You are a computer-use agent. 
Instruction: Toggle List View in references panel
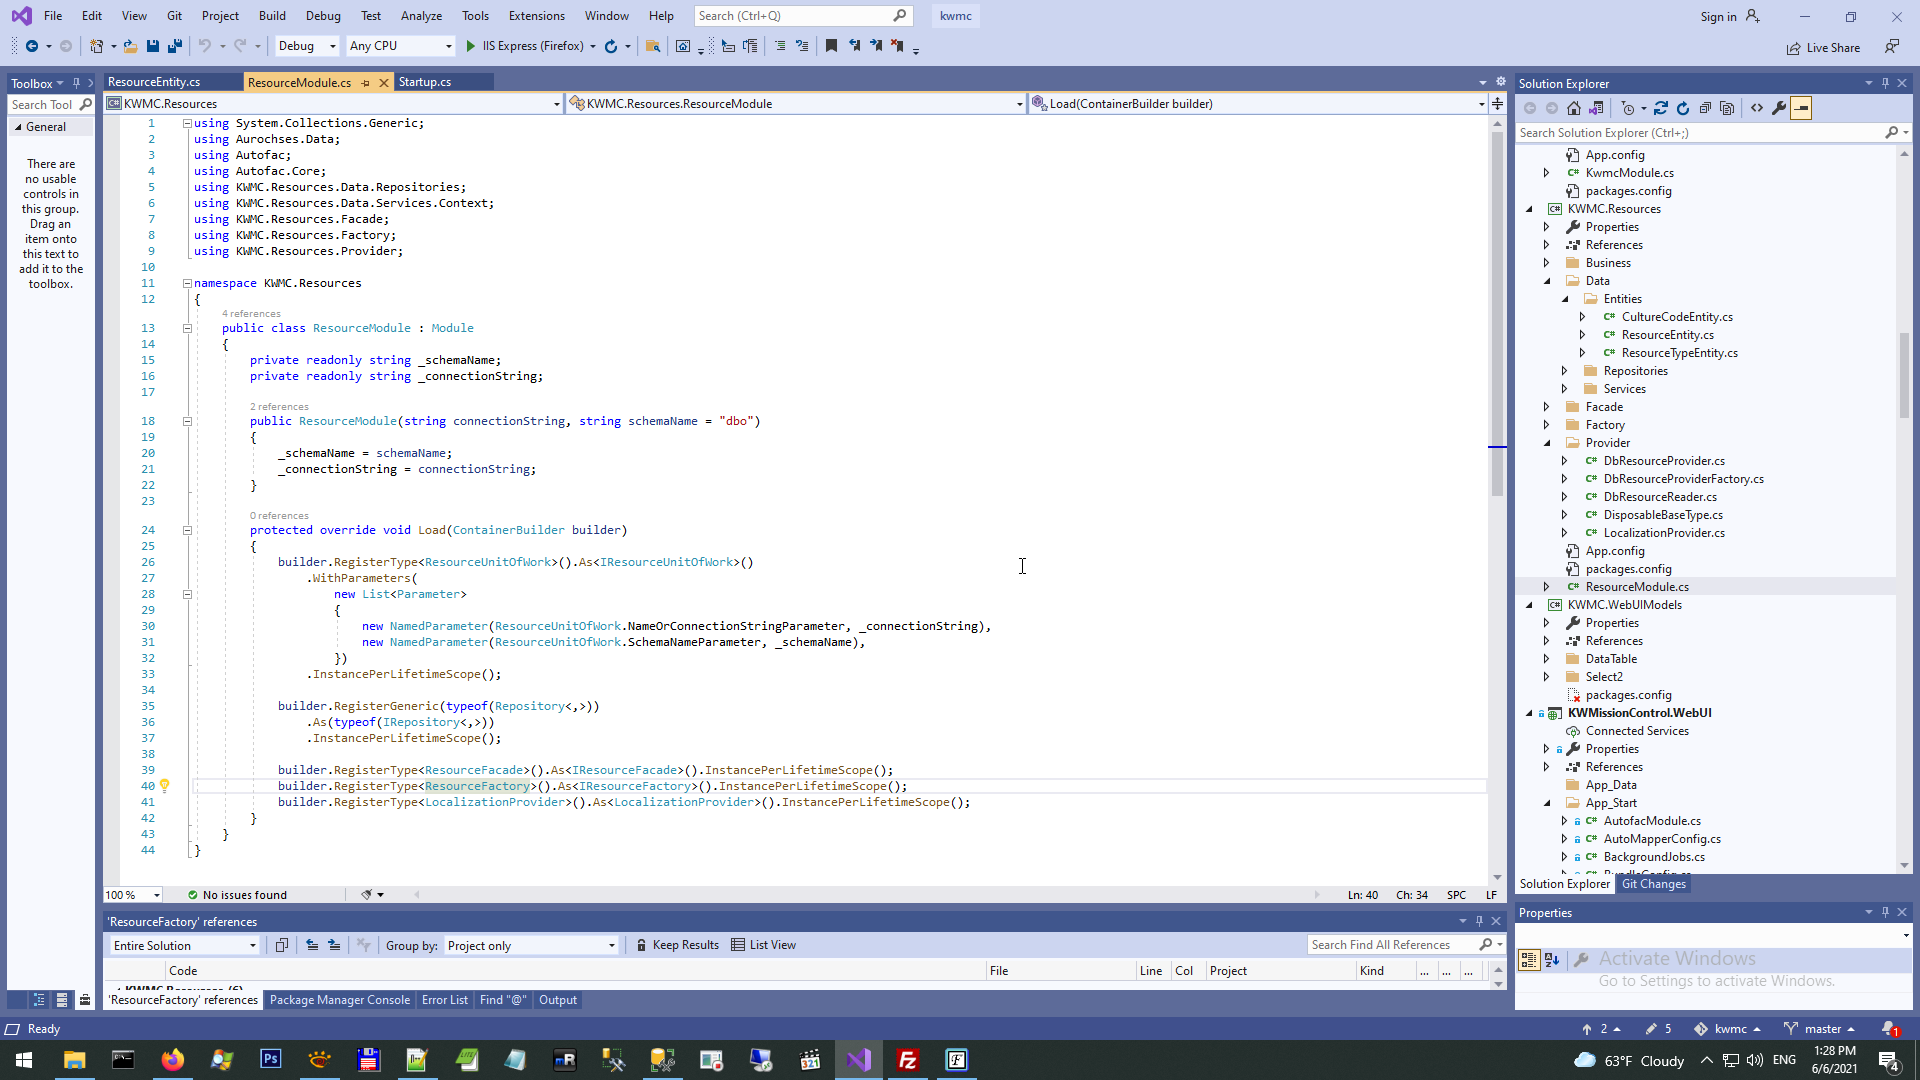[764, 945]
